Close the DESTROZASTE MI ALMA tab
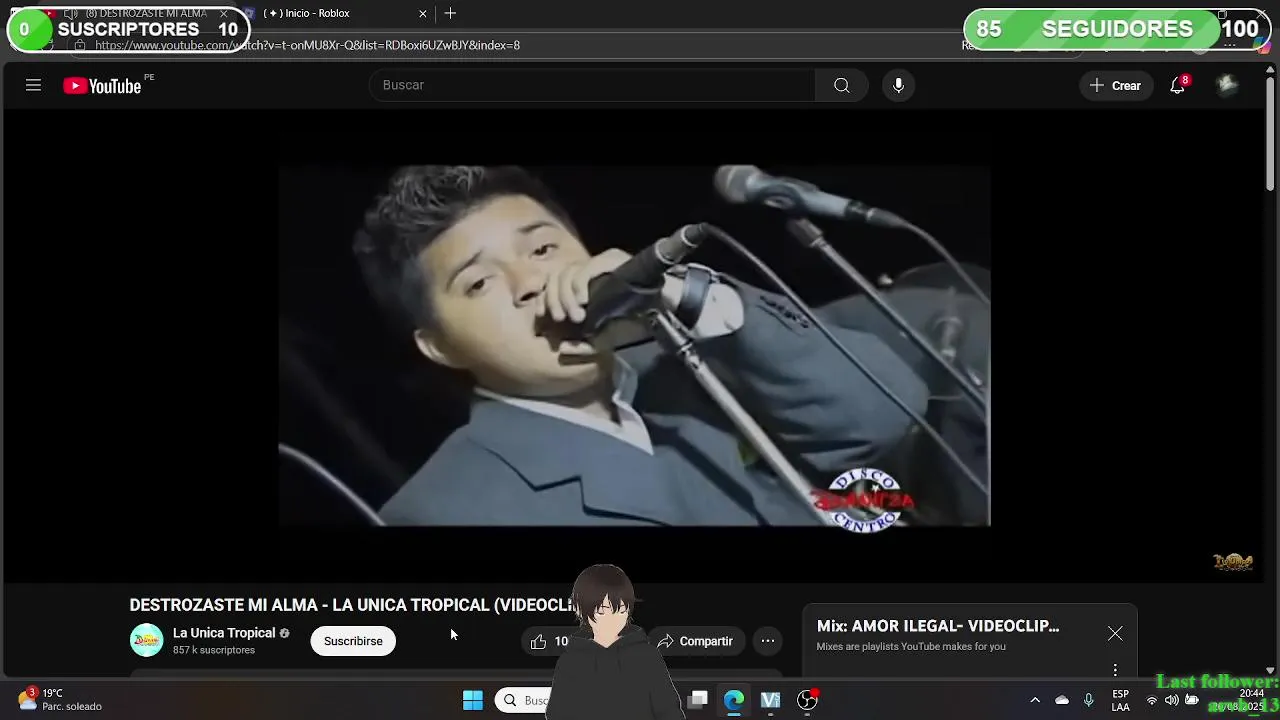The image size is (1280, 720). coord(224,13)
